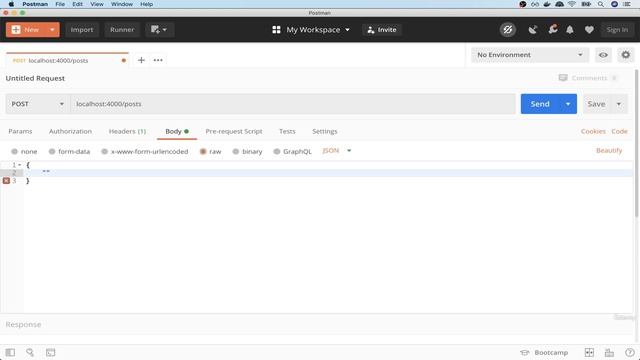Open the find and replace icon

30,353
